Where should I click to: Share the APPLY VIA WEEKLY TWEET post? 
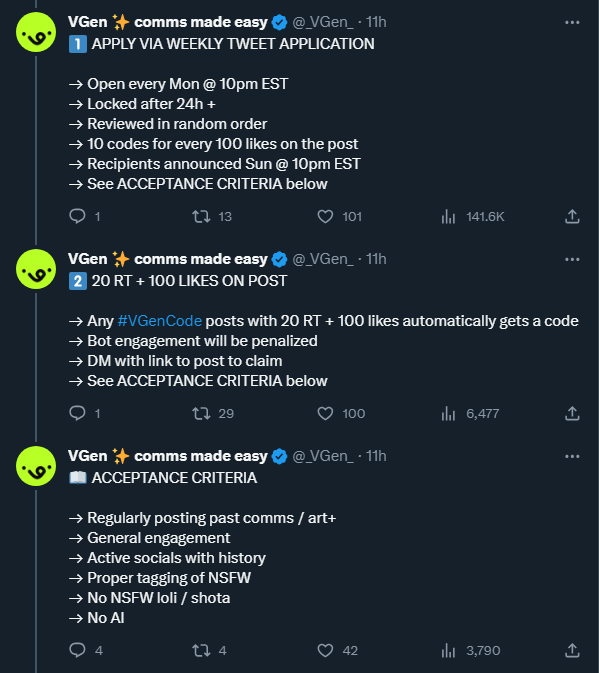click(x=572, y=216)
